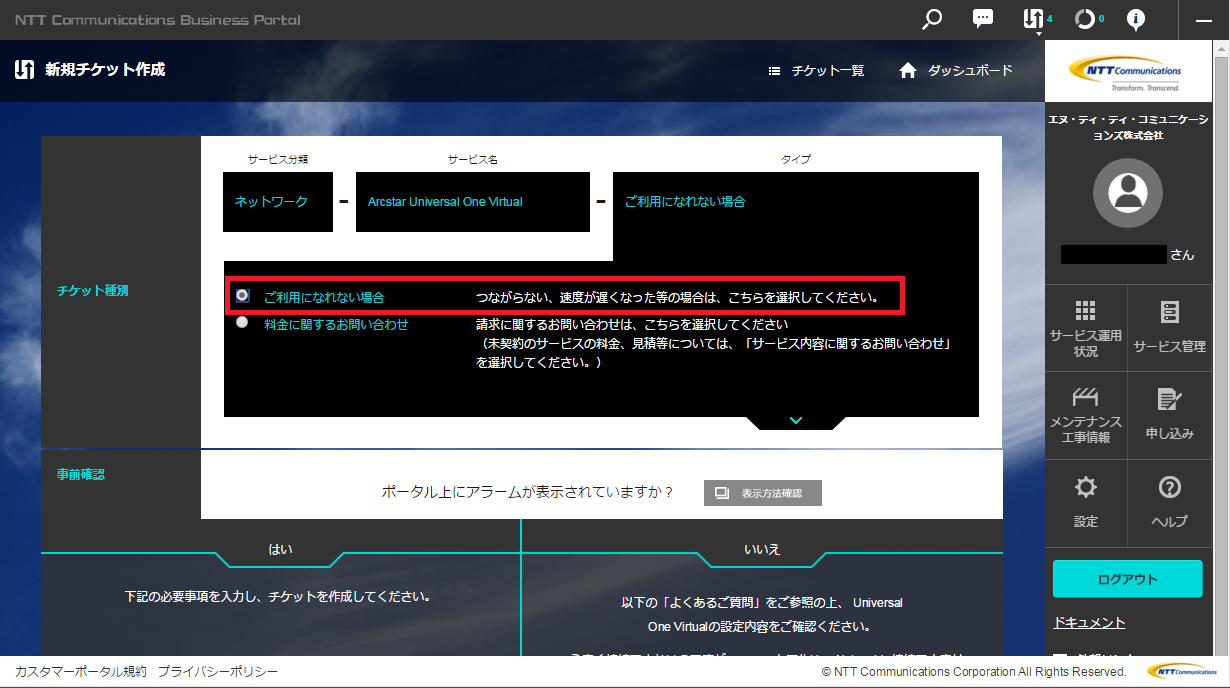Viewport: 1230px width, 688px height.
Task: Go to チケット一覧 ticket list
Action: 816,71
